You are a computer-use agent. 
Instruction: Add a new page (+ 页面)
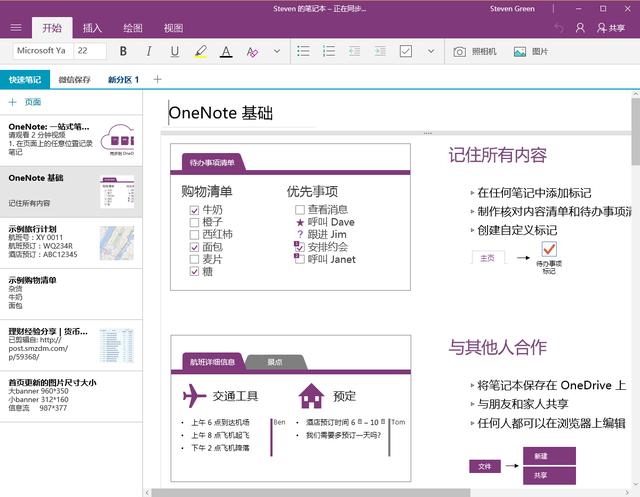pyautogui.click(x=25, y=102)
